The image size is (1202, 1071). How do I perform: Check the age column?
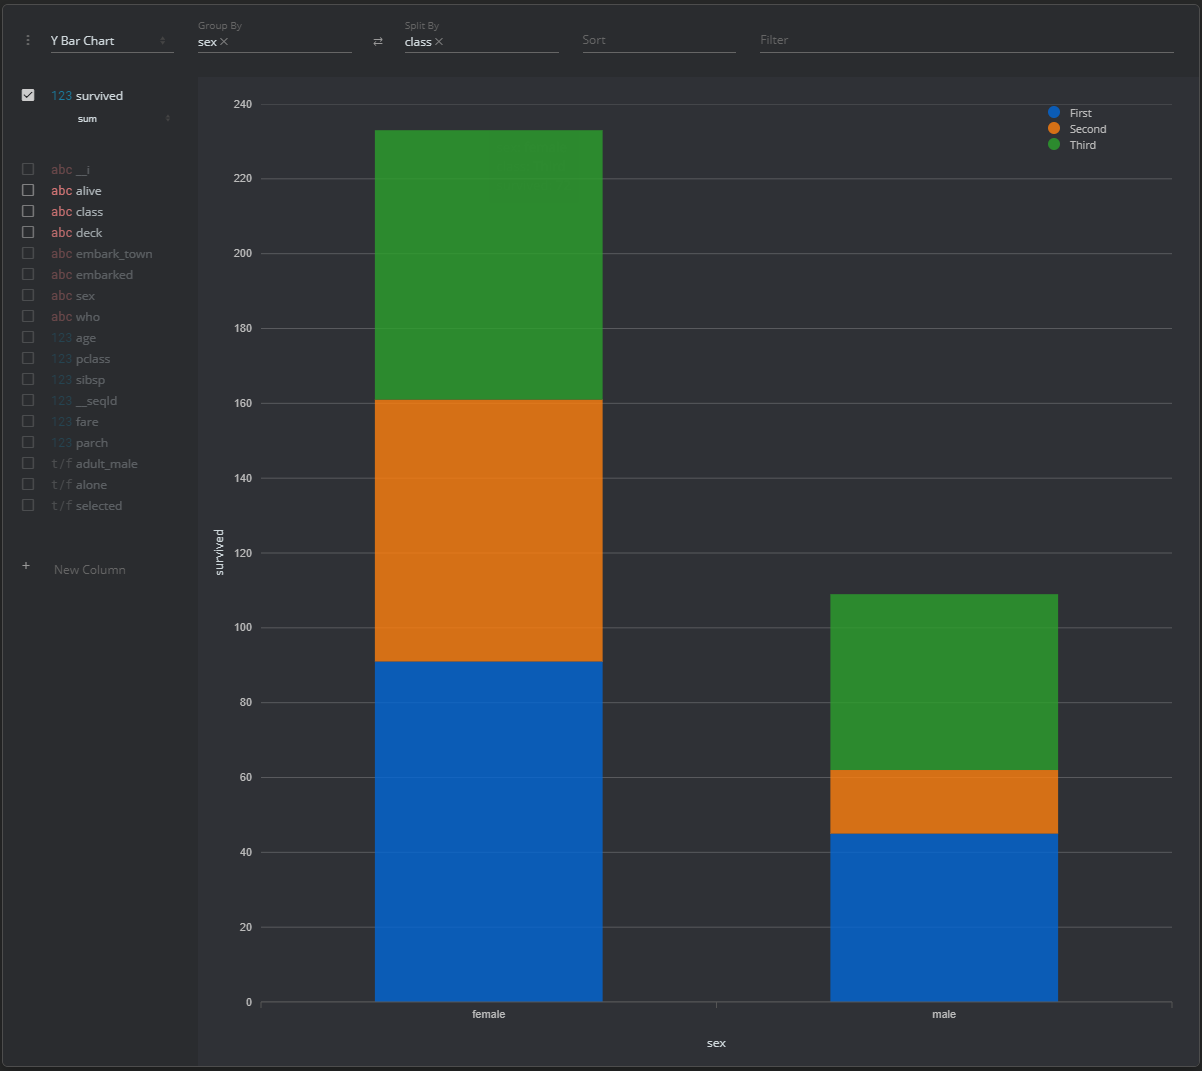pyautogui.click(x=28, y=337)
